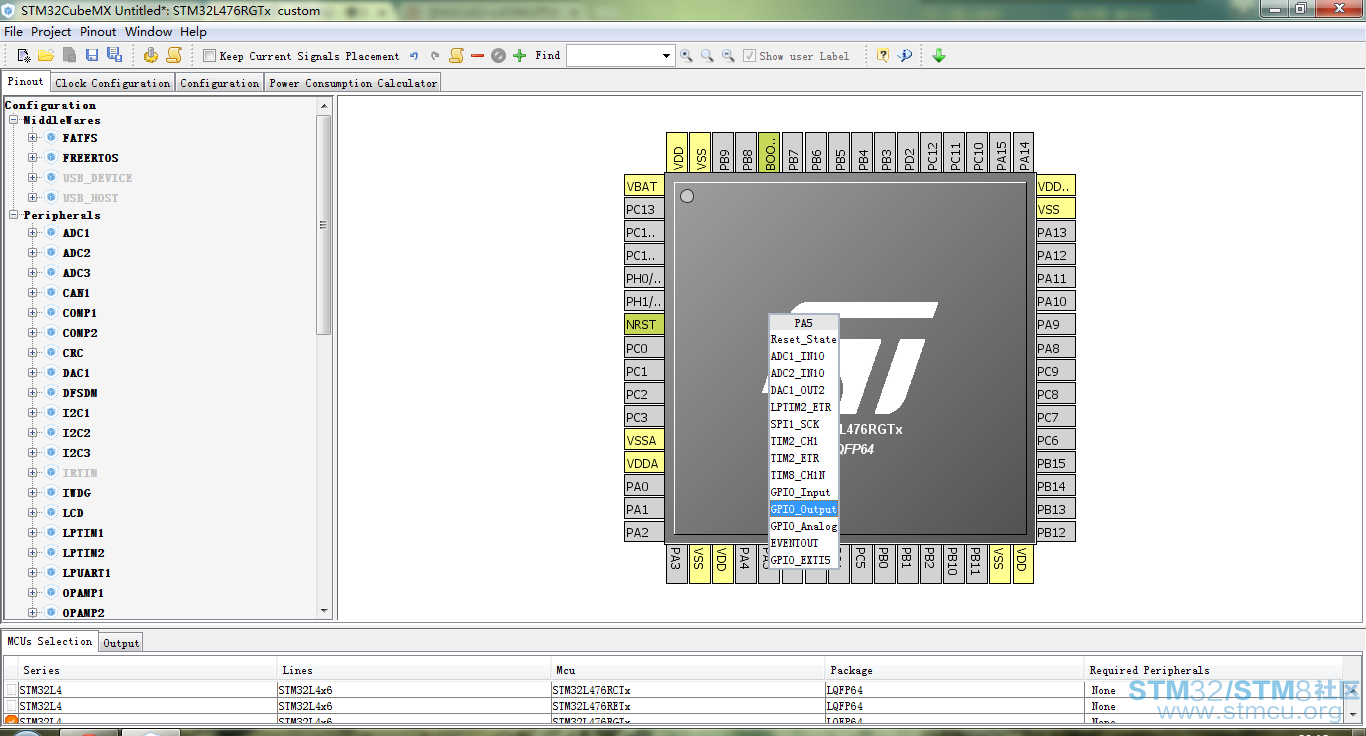
Task: Click the VBAT pin on the chip
Action: (644, 186)
